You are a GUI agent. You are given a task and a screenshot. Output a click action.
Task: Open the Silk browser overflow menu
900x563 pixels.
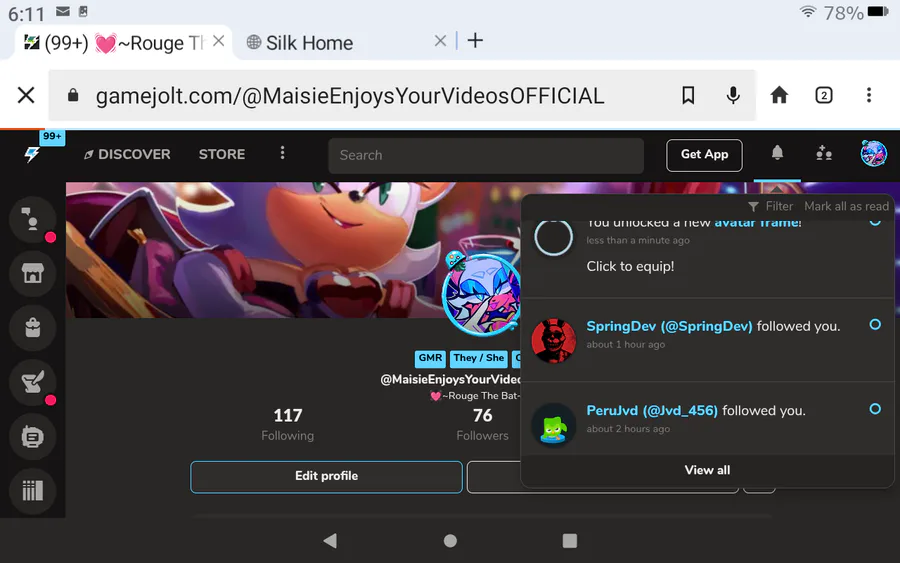[869, 95]
